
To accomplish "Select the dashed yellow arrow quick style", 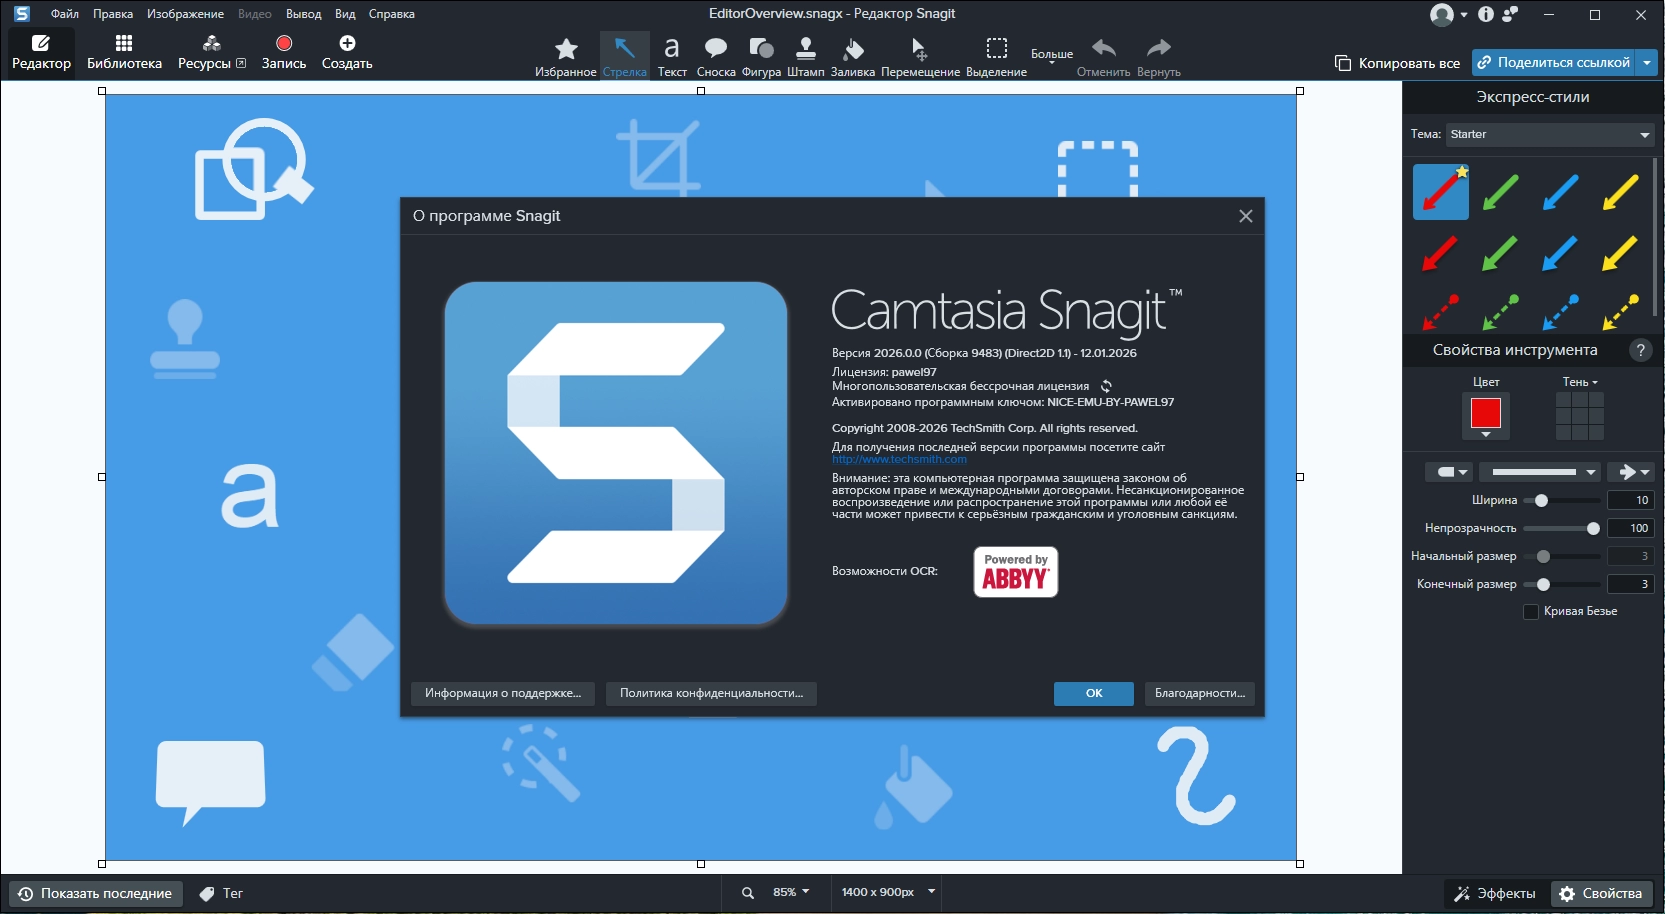I will pos(1620,311).
